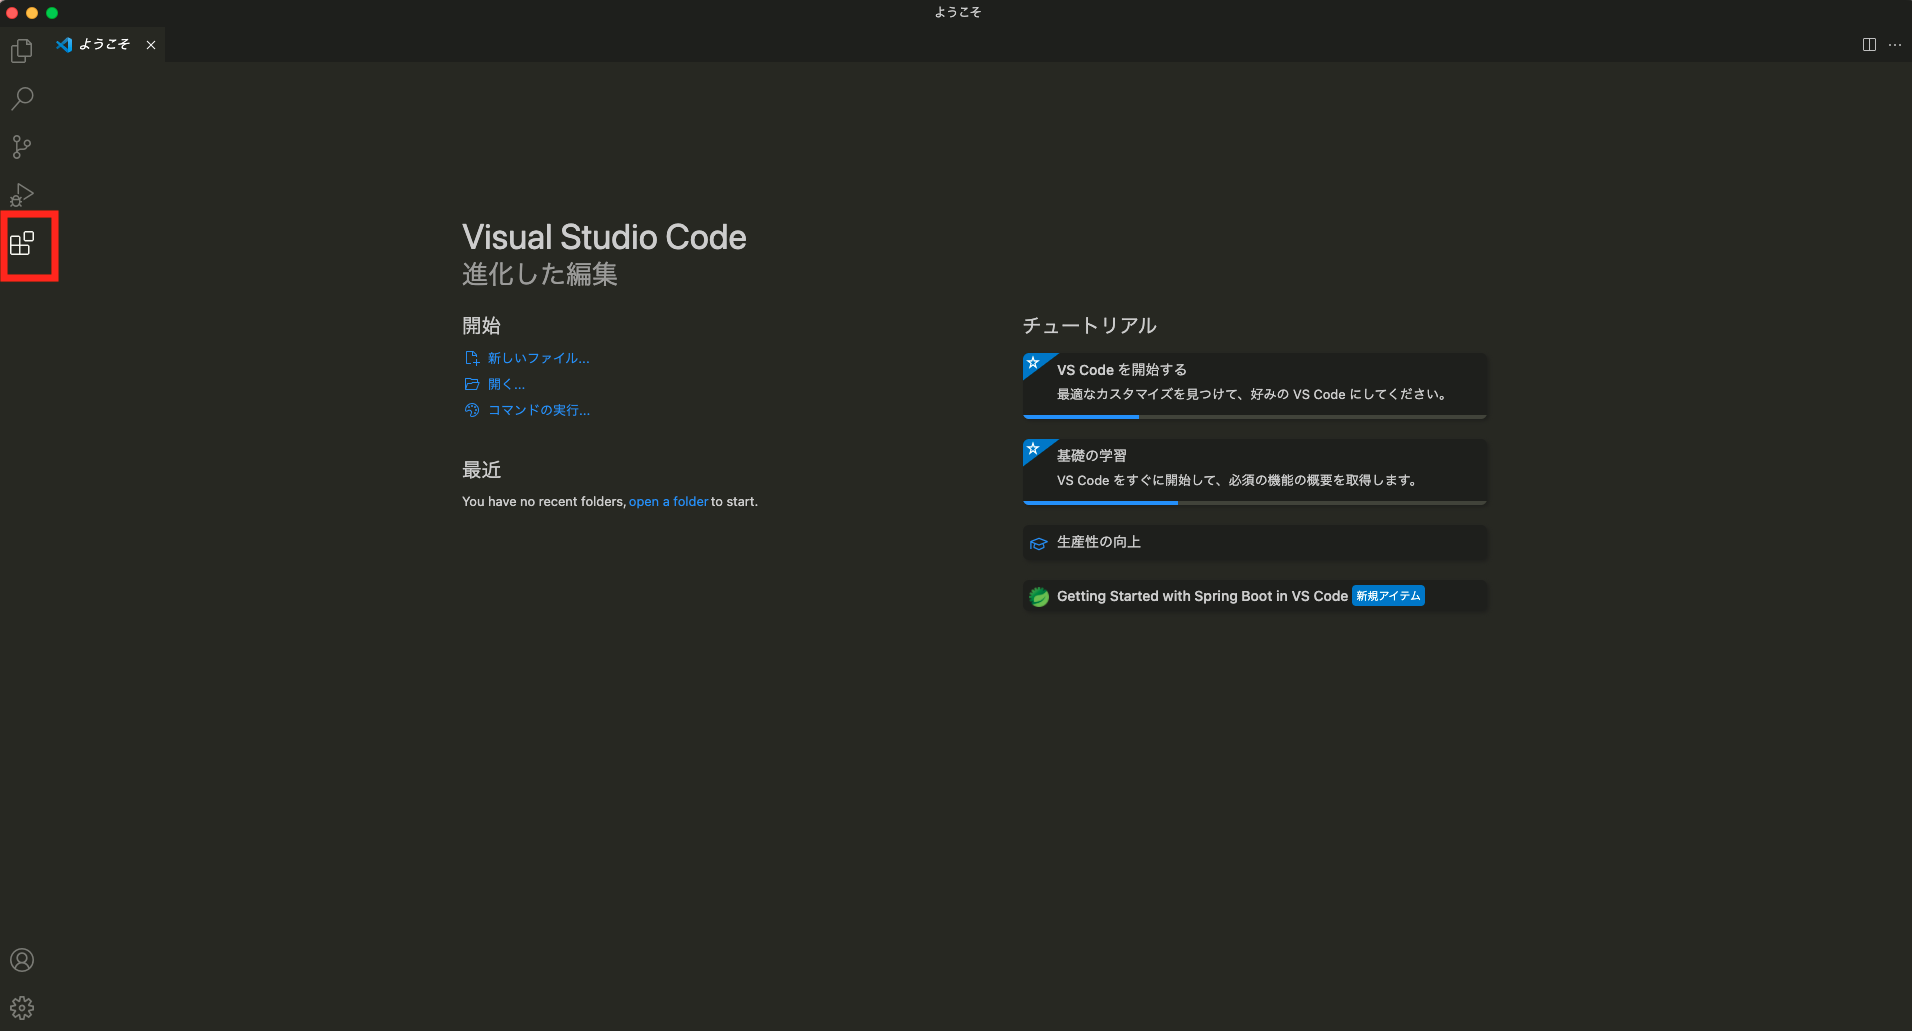Open Getting Started with Spring Boot walkthrough

(x=1254, y=596)
